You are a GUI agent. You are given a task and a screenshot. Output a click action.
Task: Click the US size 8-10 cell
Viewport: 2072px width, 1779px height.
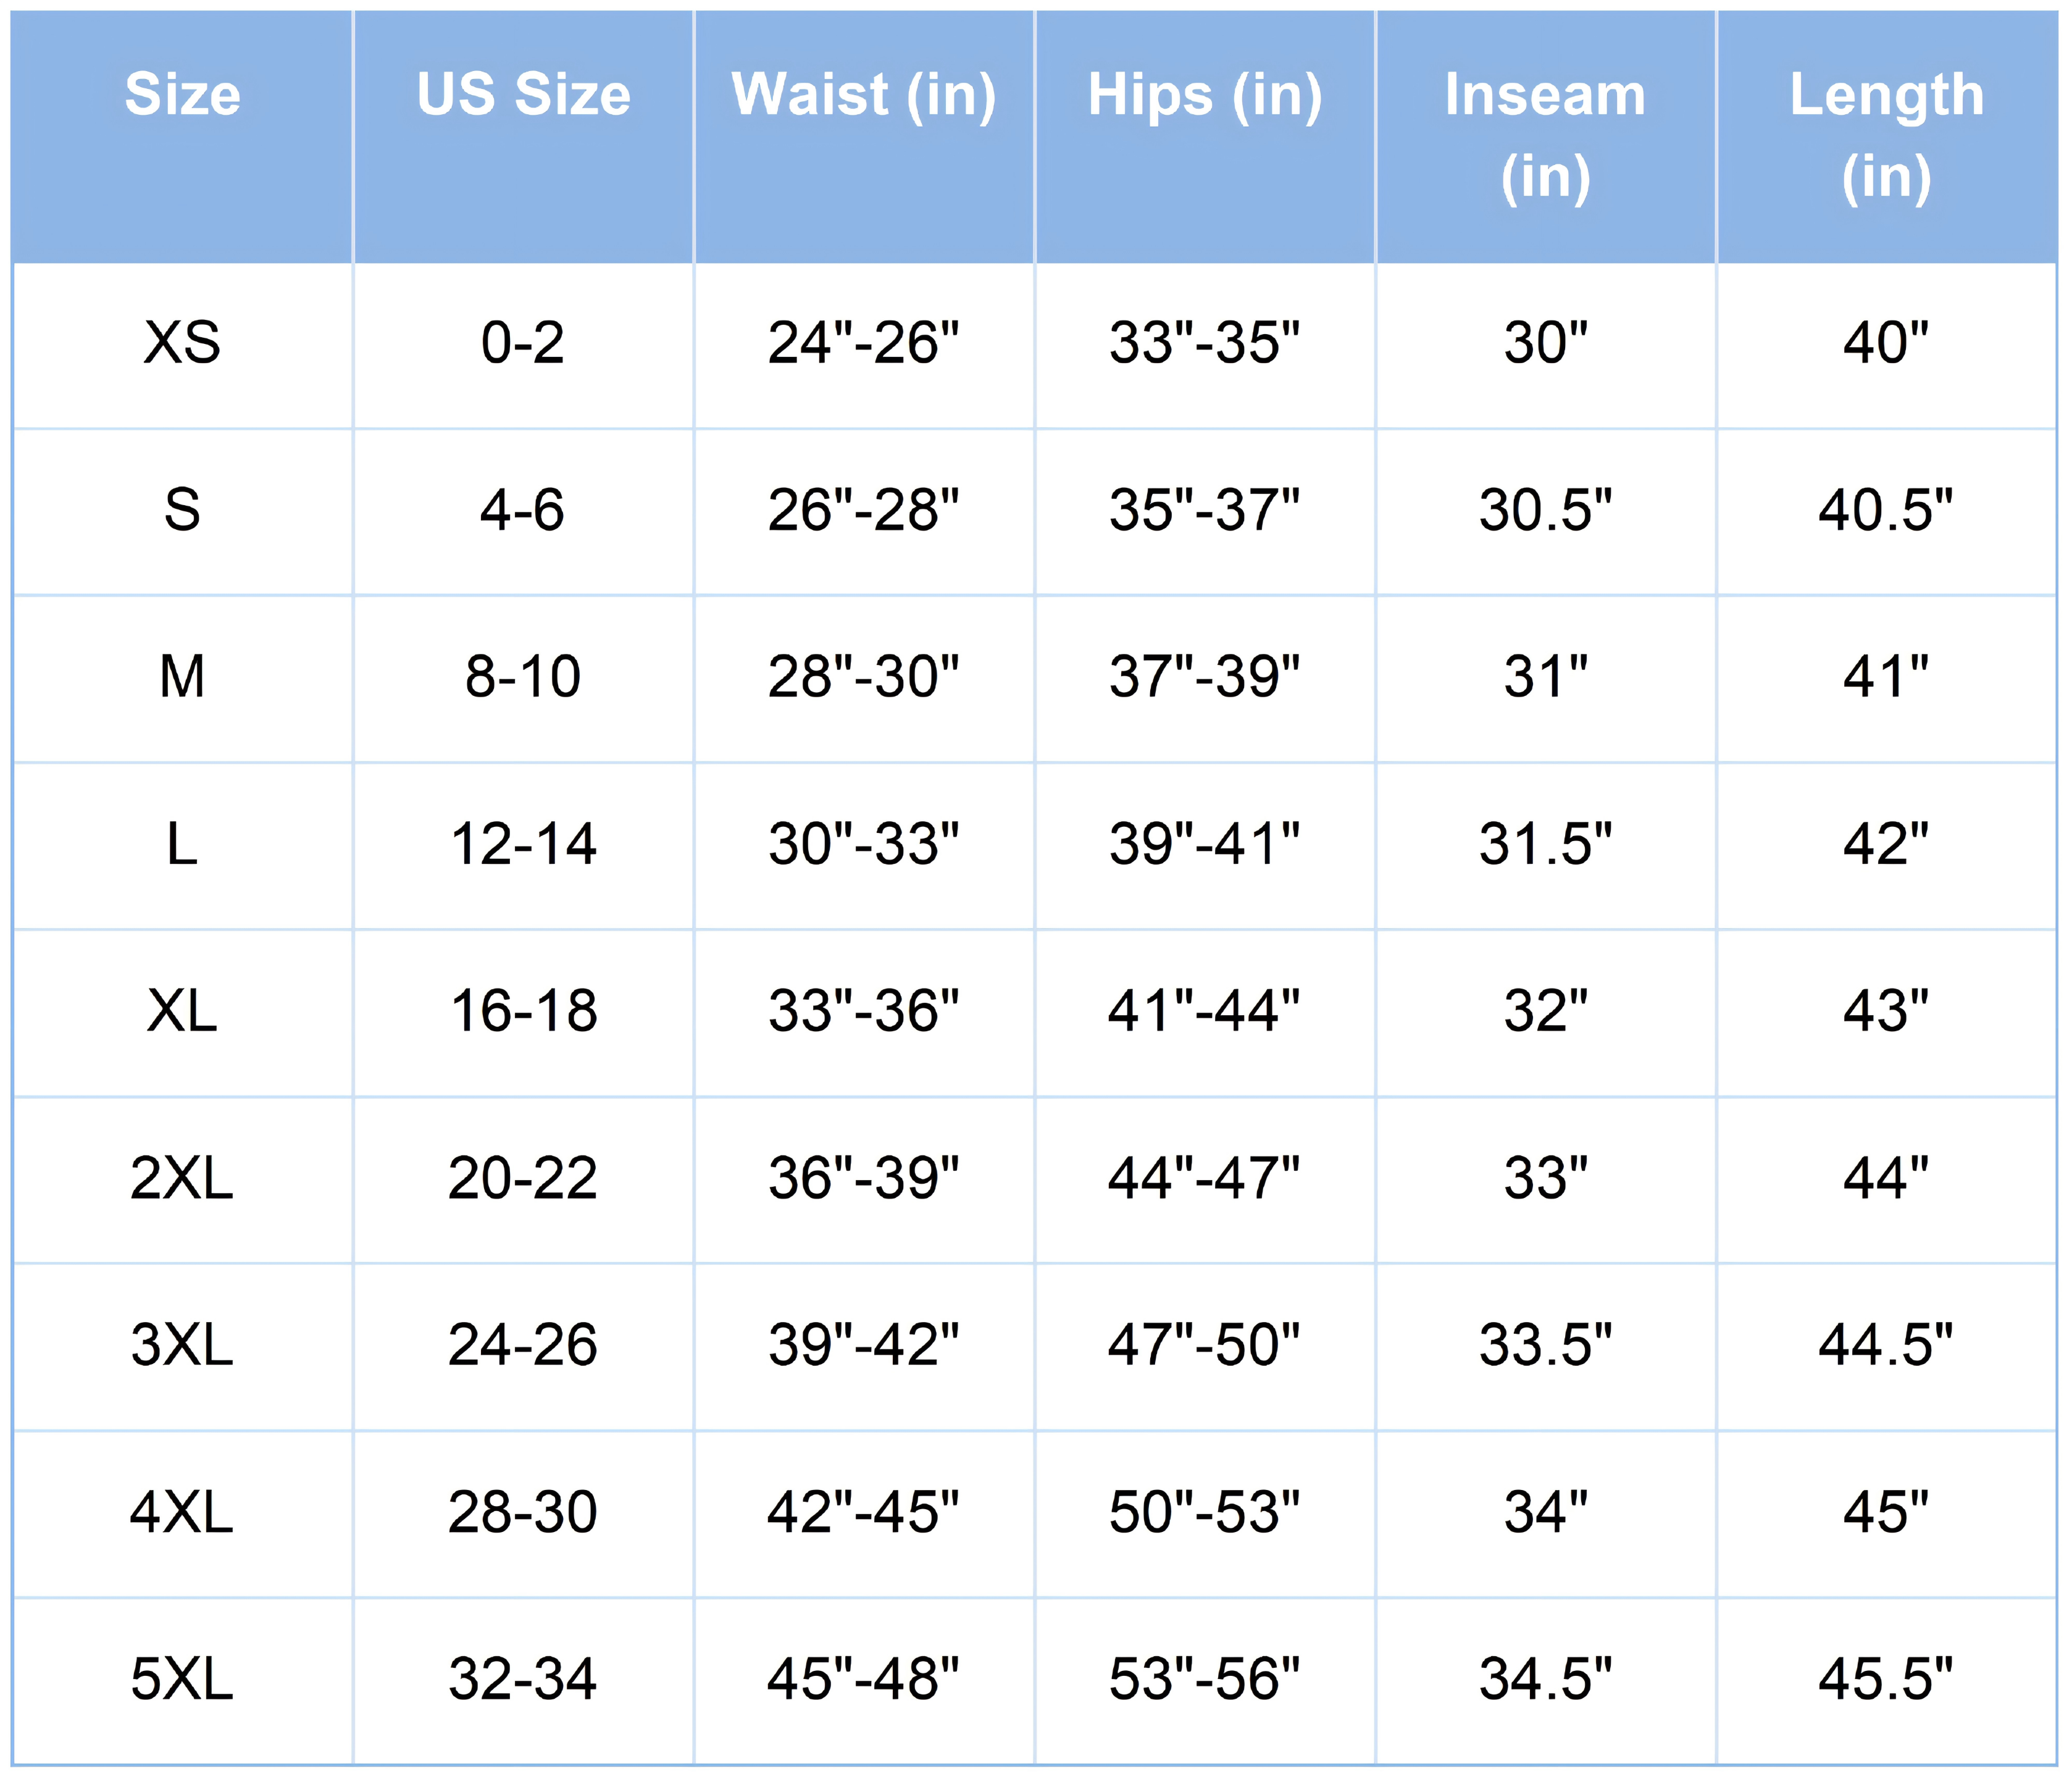click(523, 677)
